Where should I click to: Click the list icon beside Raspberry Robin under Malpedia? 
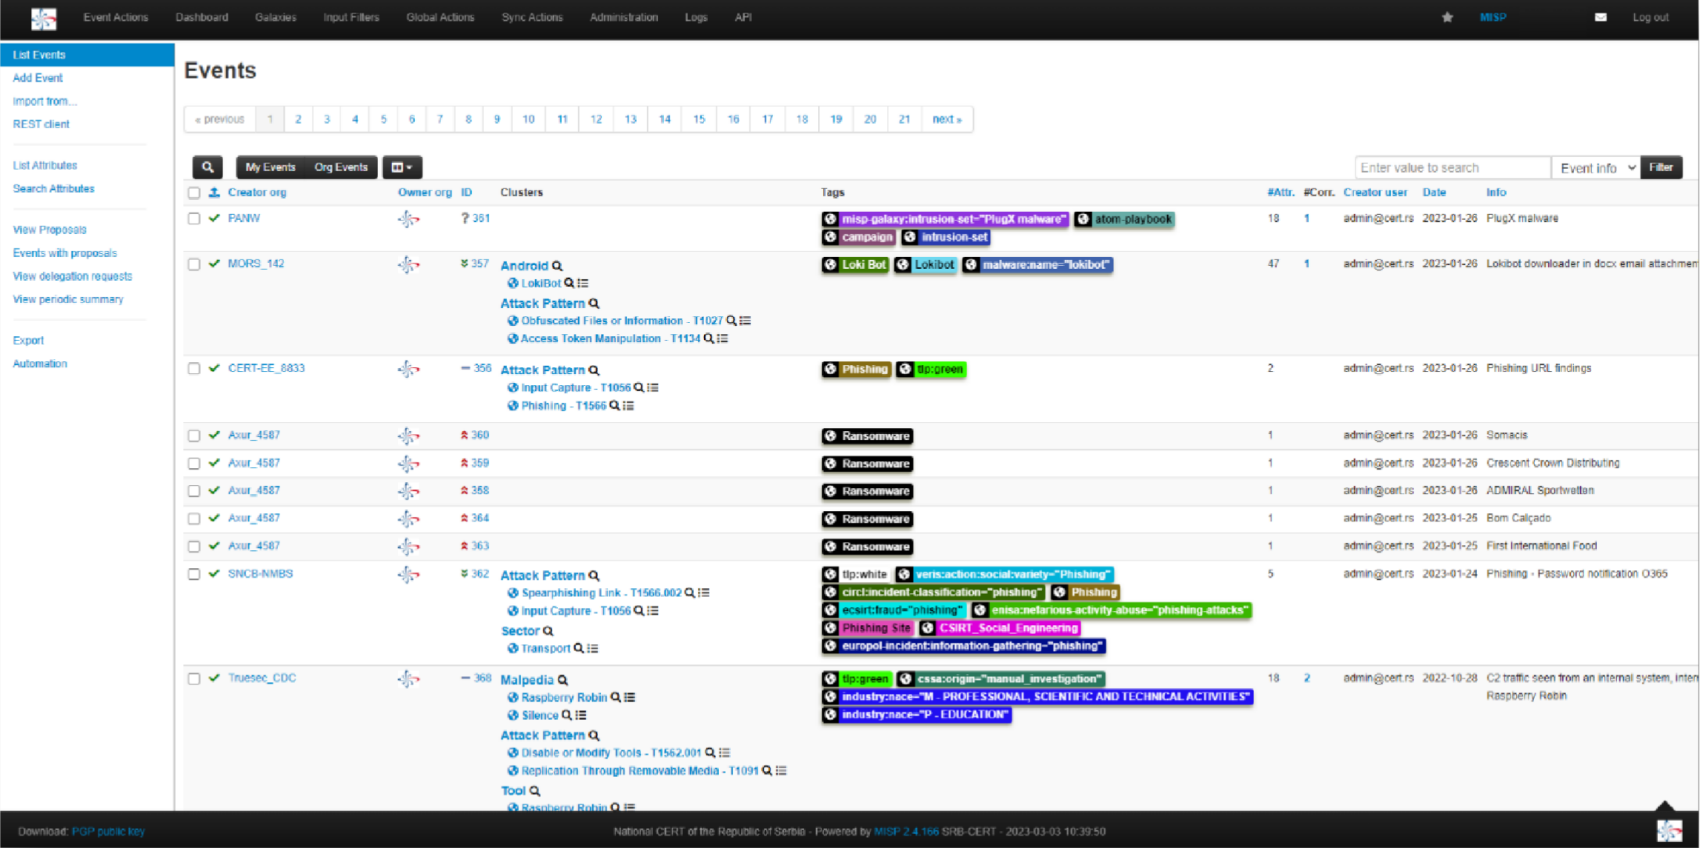630,698
